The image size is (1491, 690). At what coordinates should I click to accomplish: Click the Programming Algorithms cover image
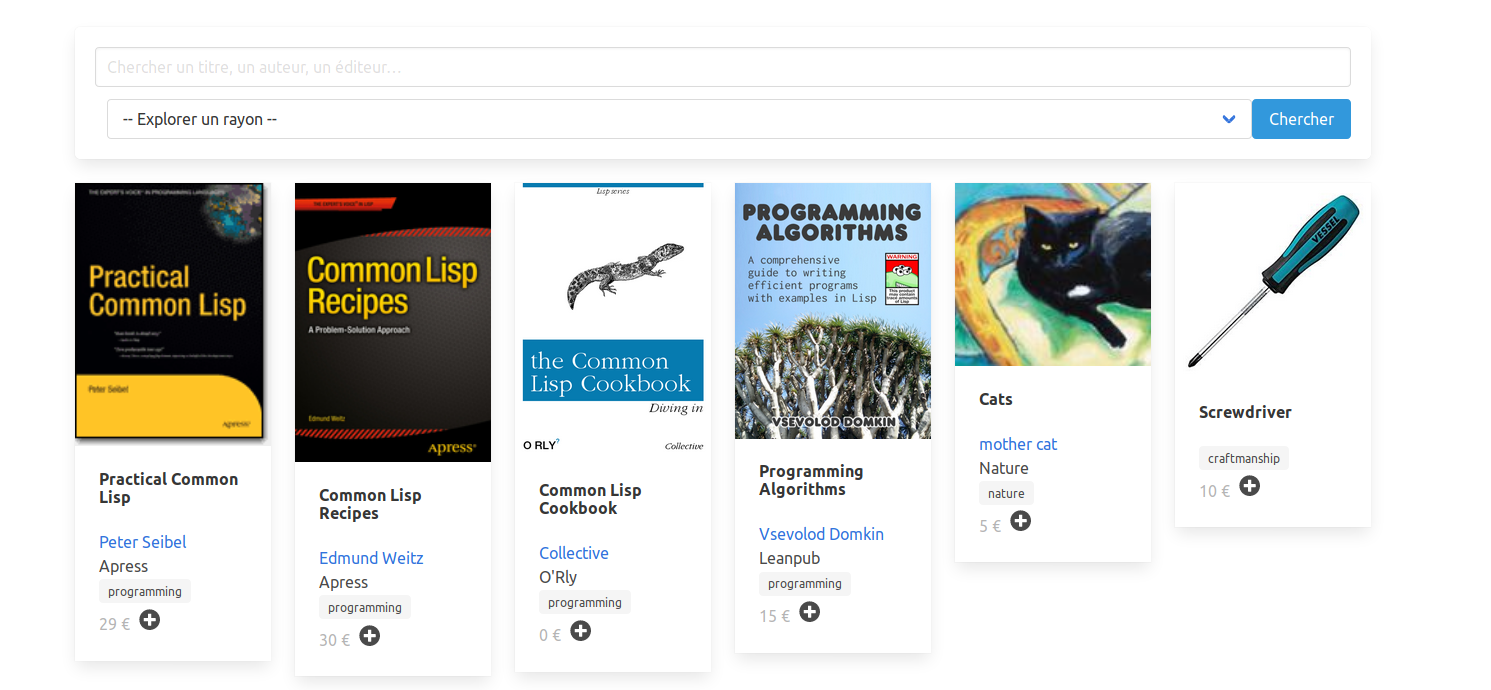tap(833, 311)
